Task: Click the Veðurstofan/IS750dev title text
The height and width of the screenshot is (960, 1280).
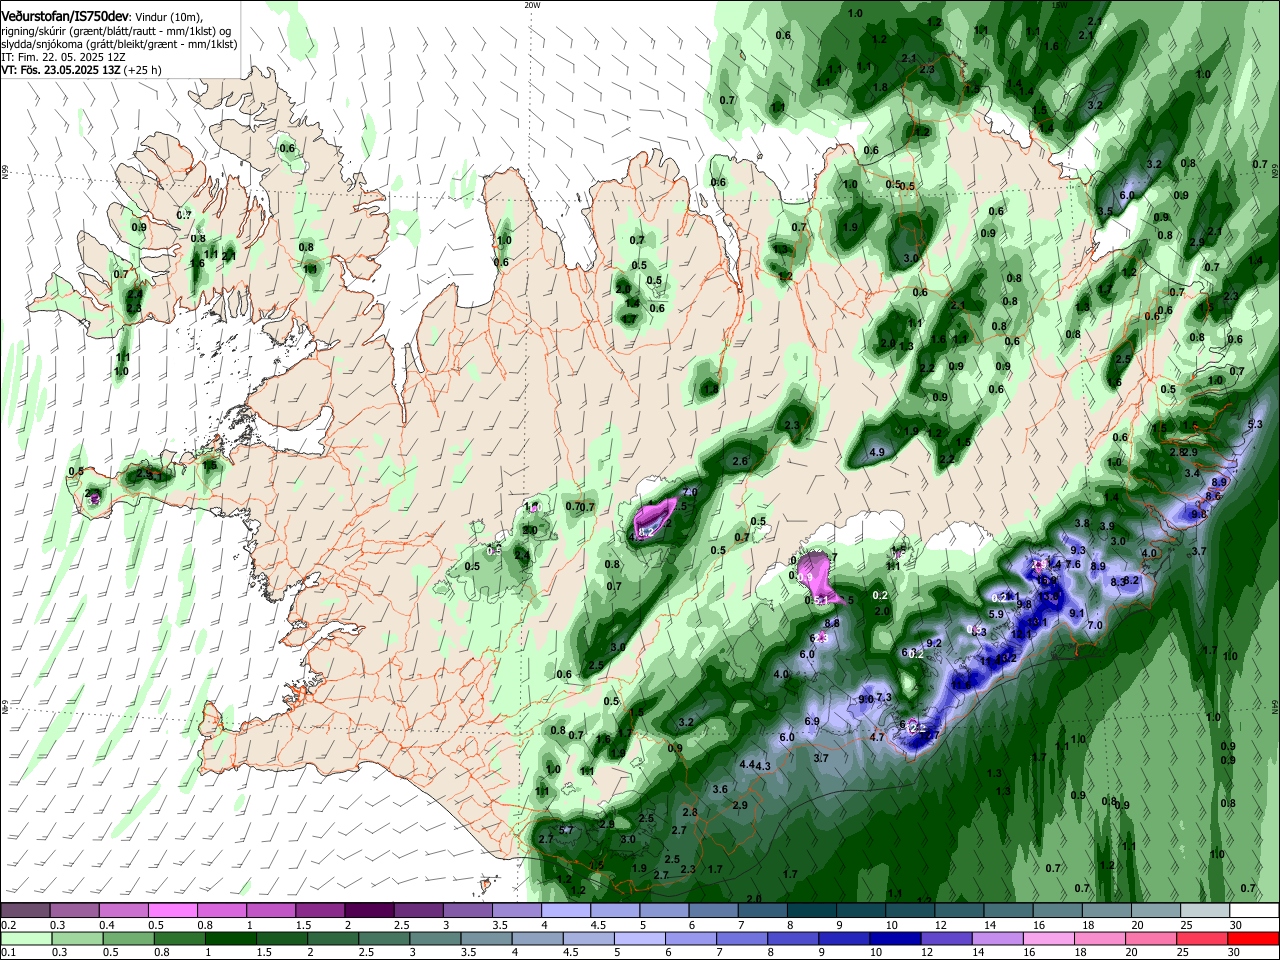Action: pos(64,16)
